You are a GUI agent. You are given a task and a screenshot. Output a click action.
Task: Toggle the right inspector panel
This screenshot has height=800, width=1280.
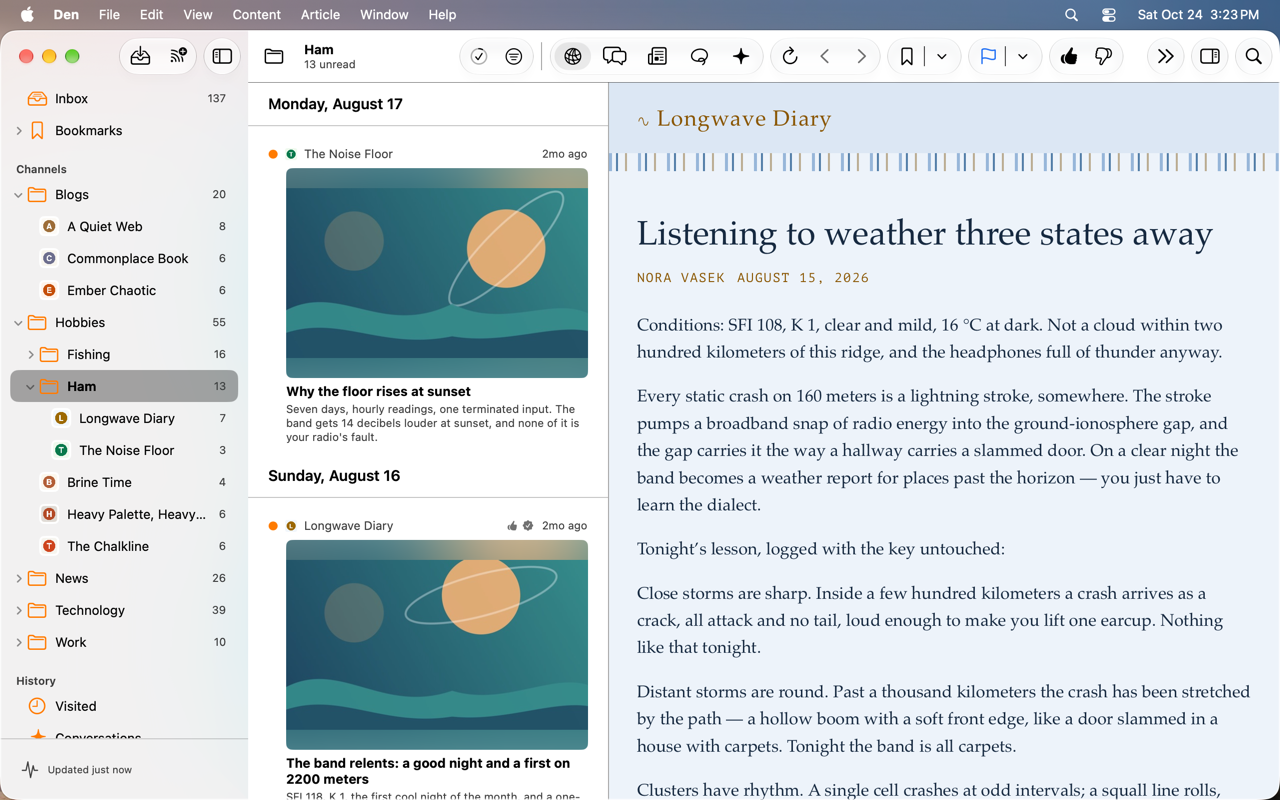(x=1210, y=57)
